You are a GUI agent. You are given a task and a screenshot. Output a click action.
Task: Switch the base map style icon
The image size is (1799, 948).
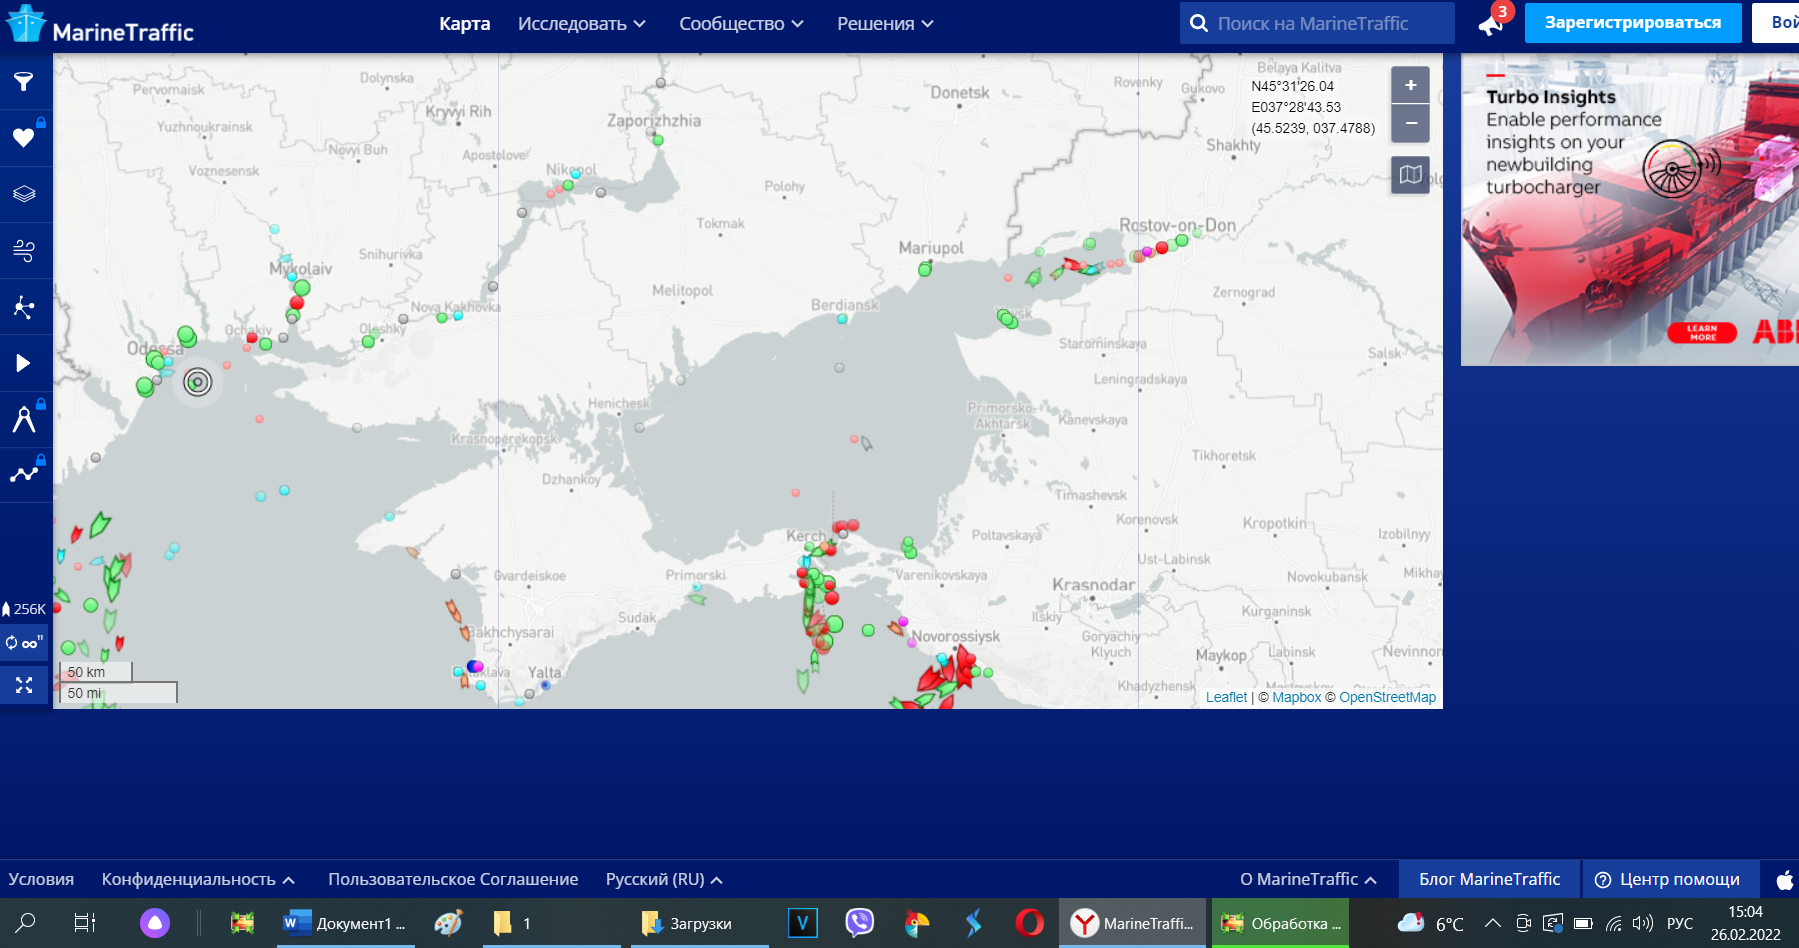click(1410, 175)
